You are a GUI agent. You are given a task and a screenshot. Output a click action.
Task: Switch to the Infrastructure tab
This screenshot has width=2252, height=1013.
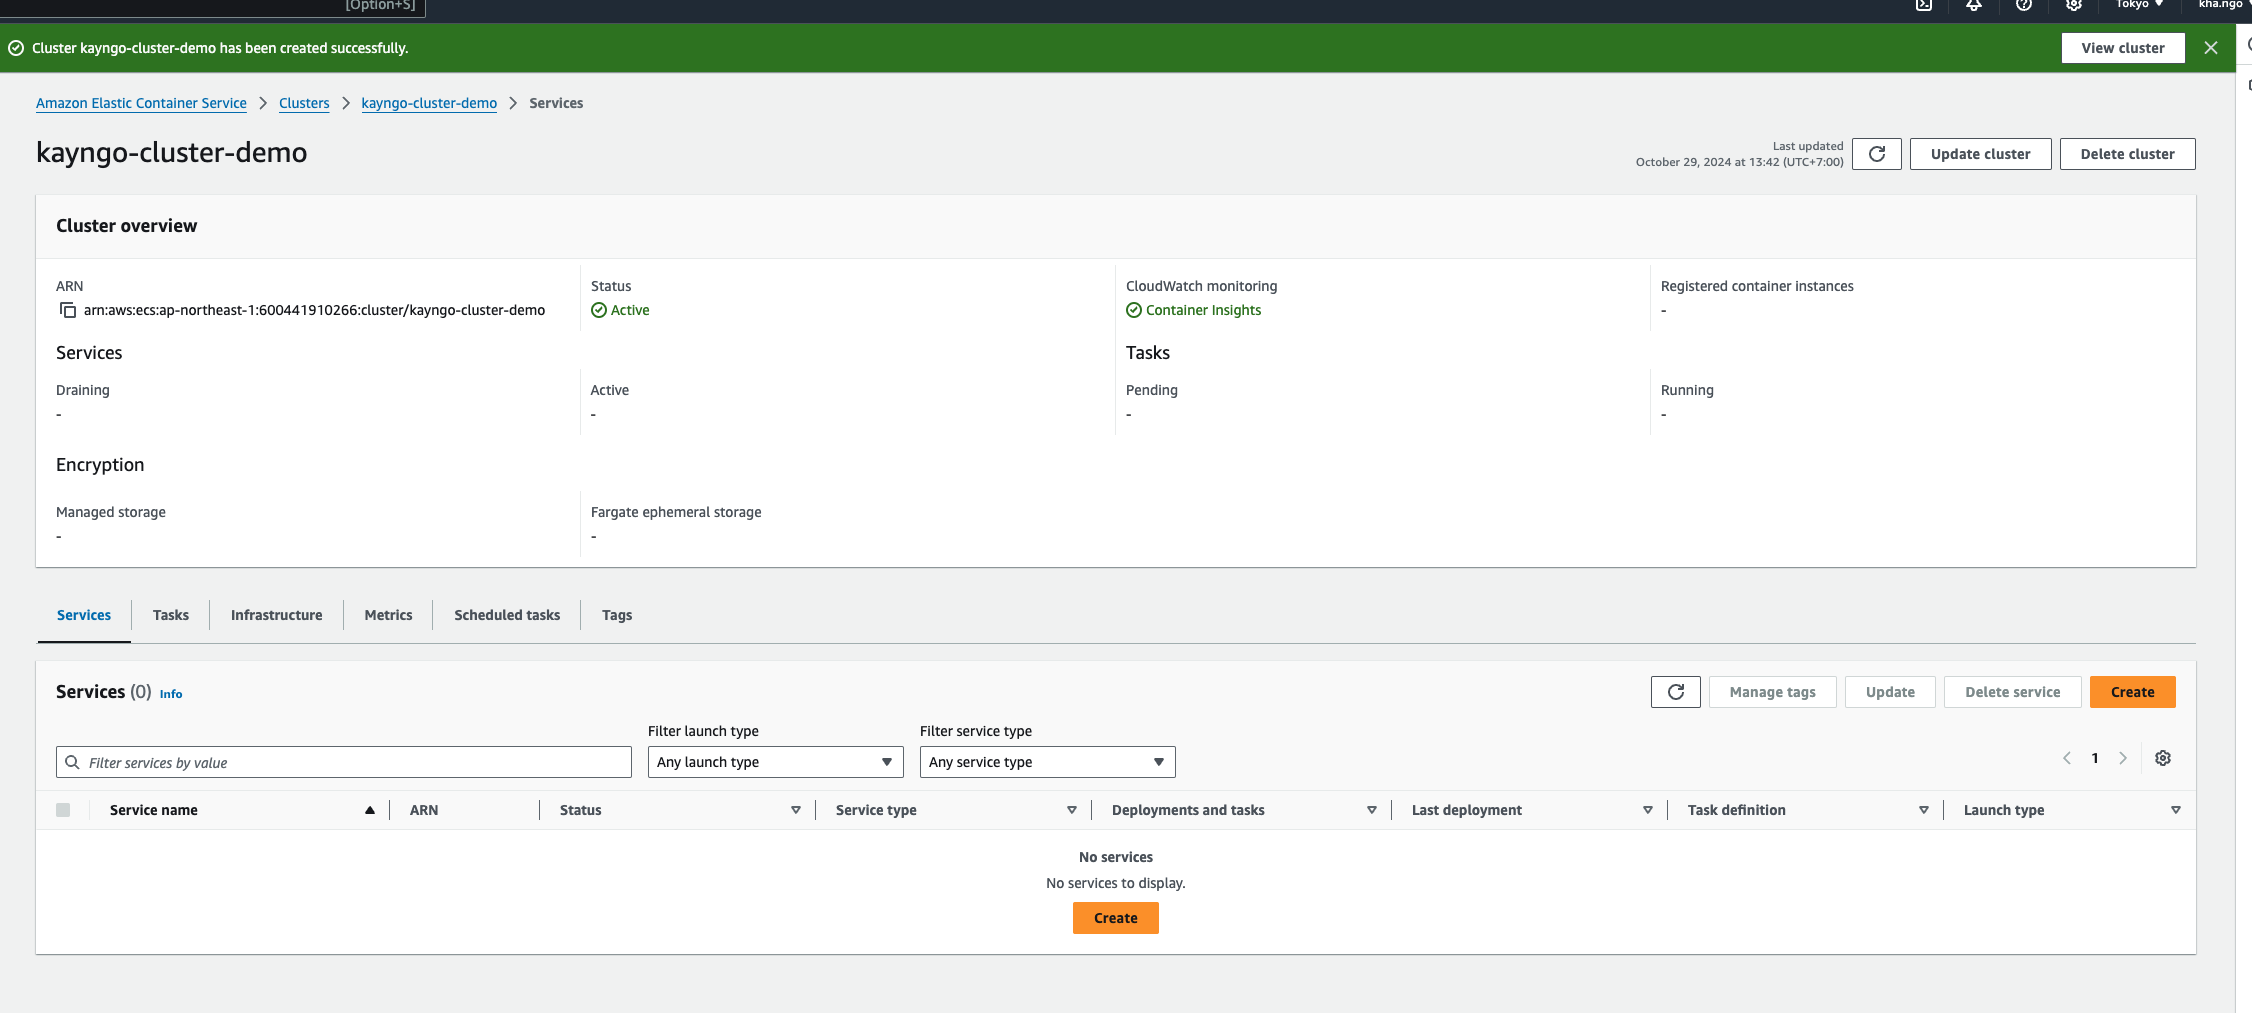(276, 615)
